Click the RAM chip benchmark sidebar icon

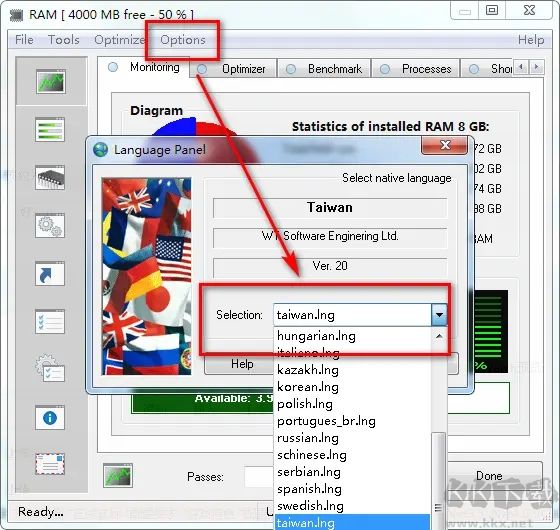tap(50, 177)
